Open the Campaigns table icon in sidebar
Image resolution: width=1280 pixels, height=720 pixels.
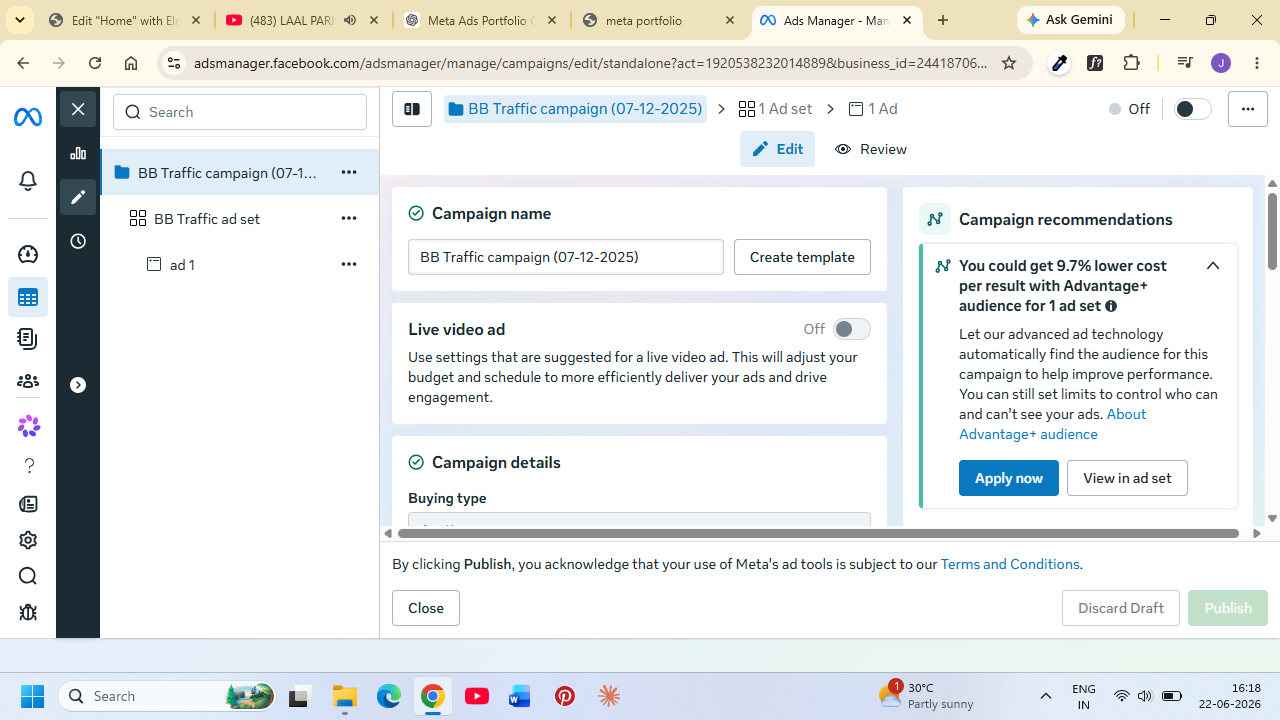pyautogui.click(x=28, y=297)
